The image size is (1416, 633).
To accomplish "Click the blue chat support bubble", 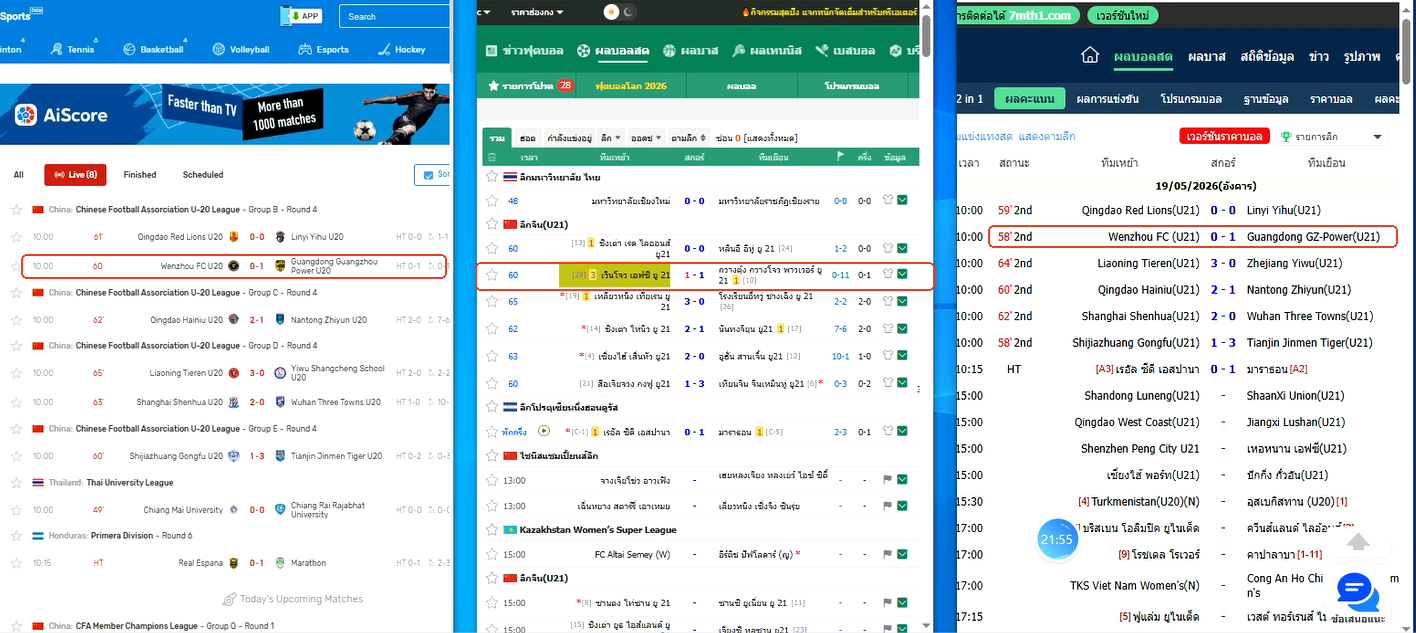I will (1357, 592).
